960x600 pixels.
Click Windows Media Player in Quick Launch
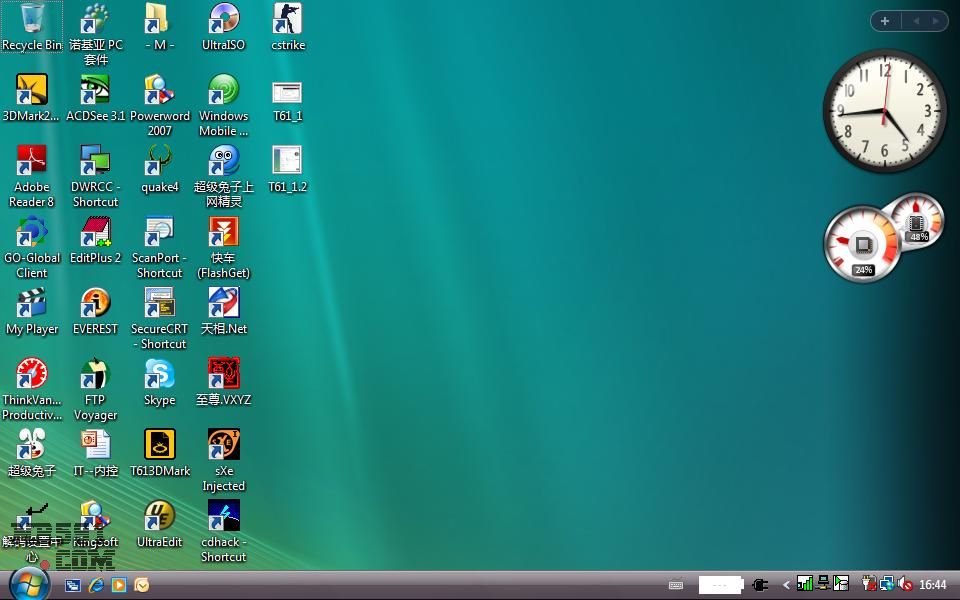click(119, 585)
